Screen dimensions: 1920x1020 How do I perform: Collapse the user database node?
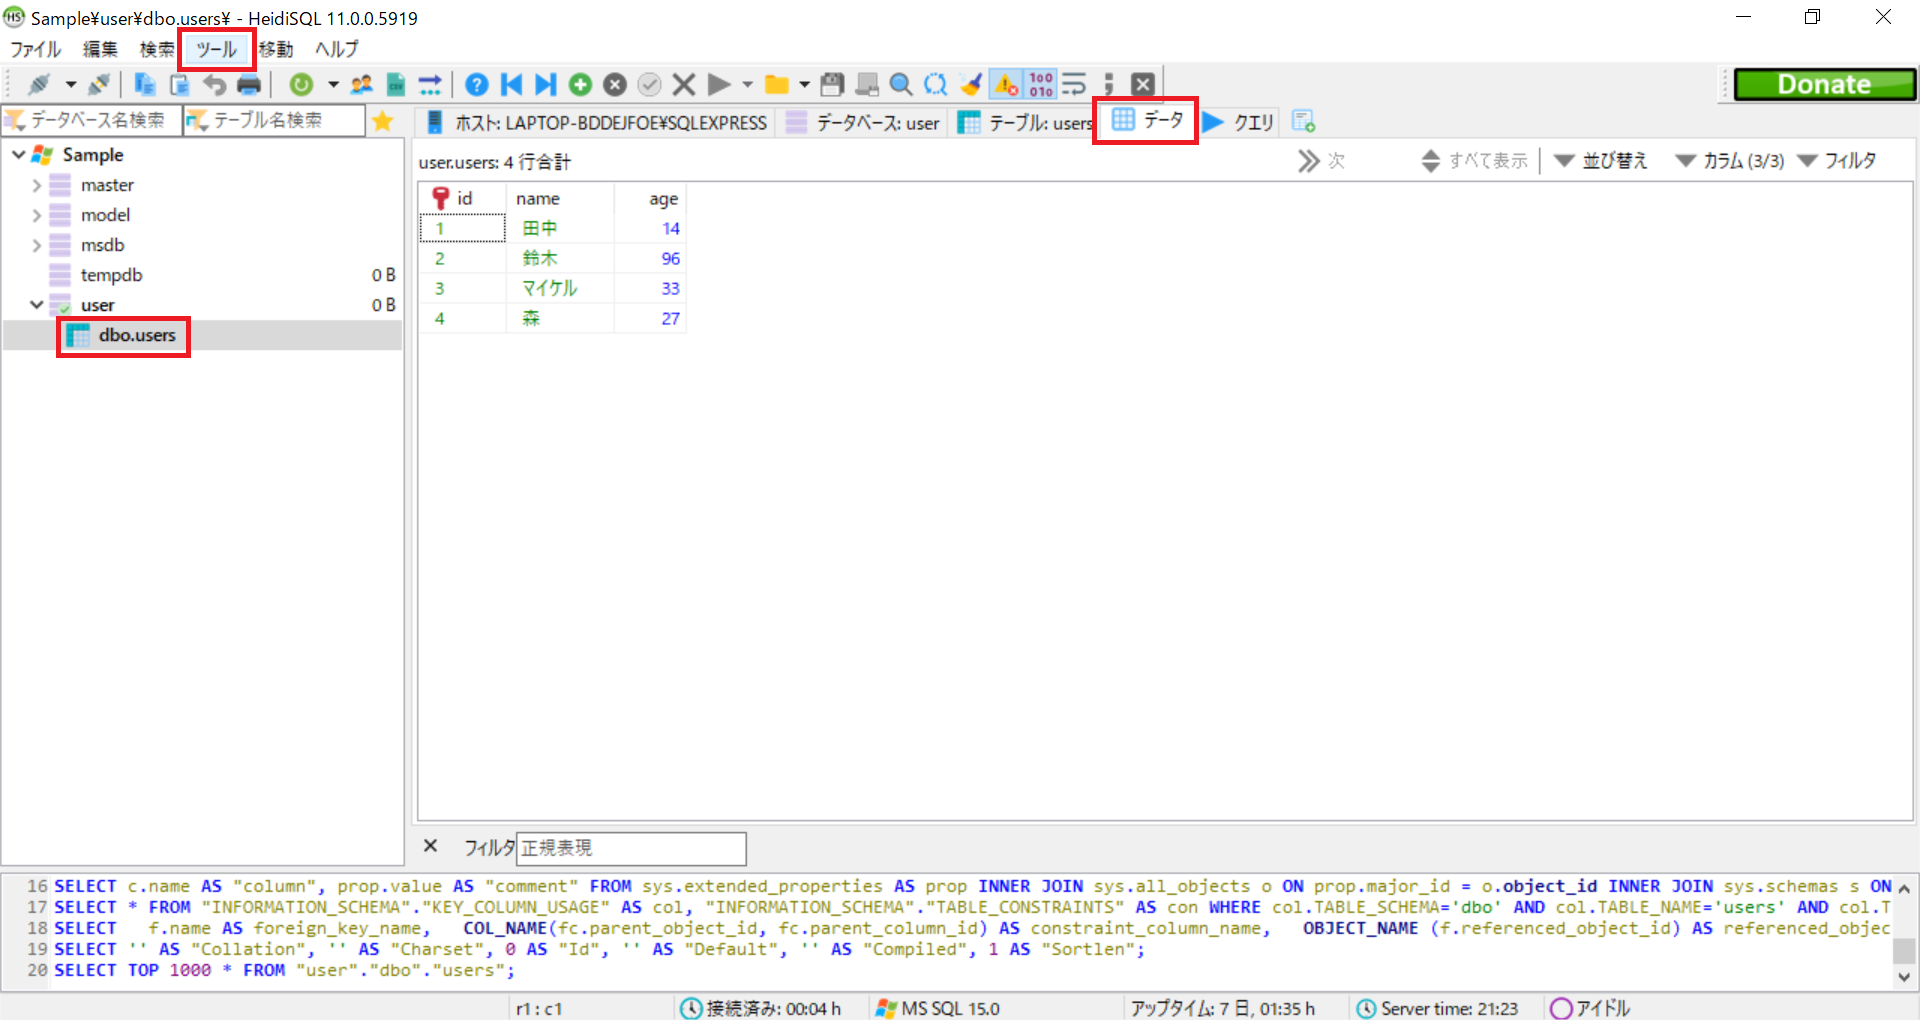coord(37,305)
